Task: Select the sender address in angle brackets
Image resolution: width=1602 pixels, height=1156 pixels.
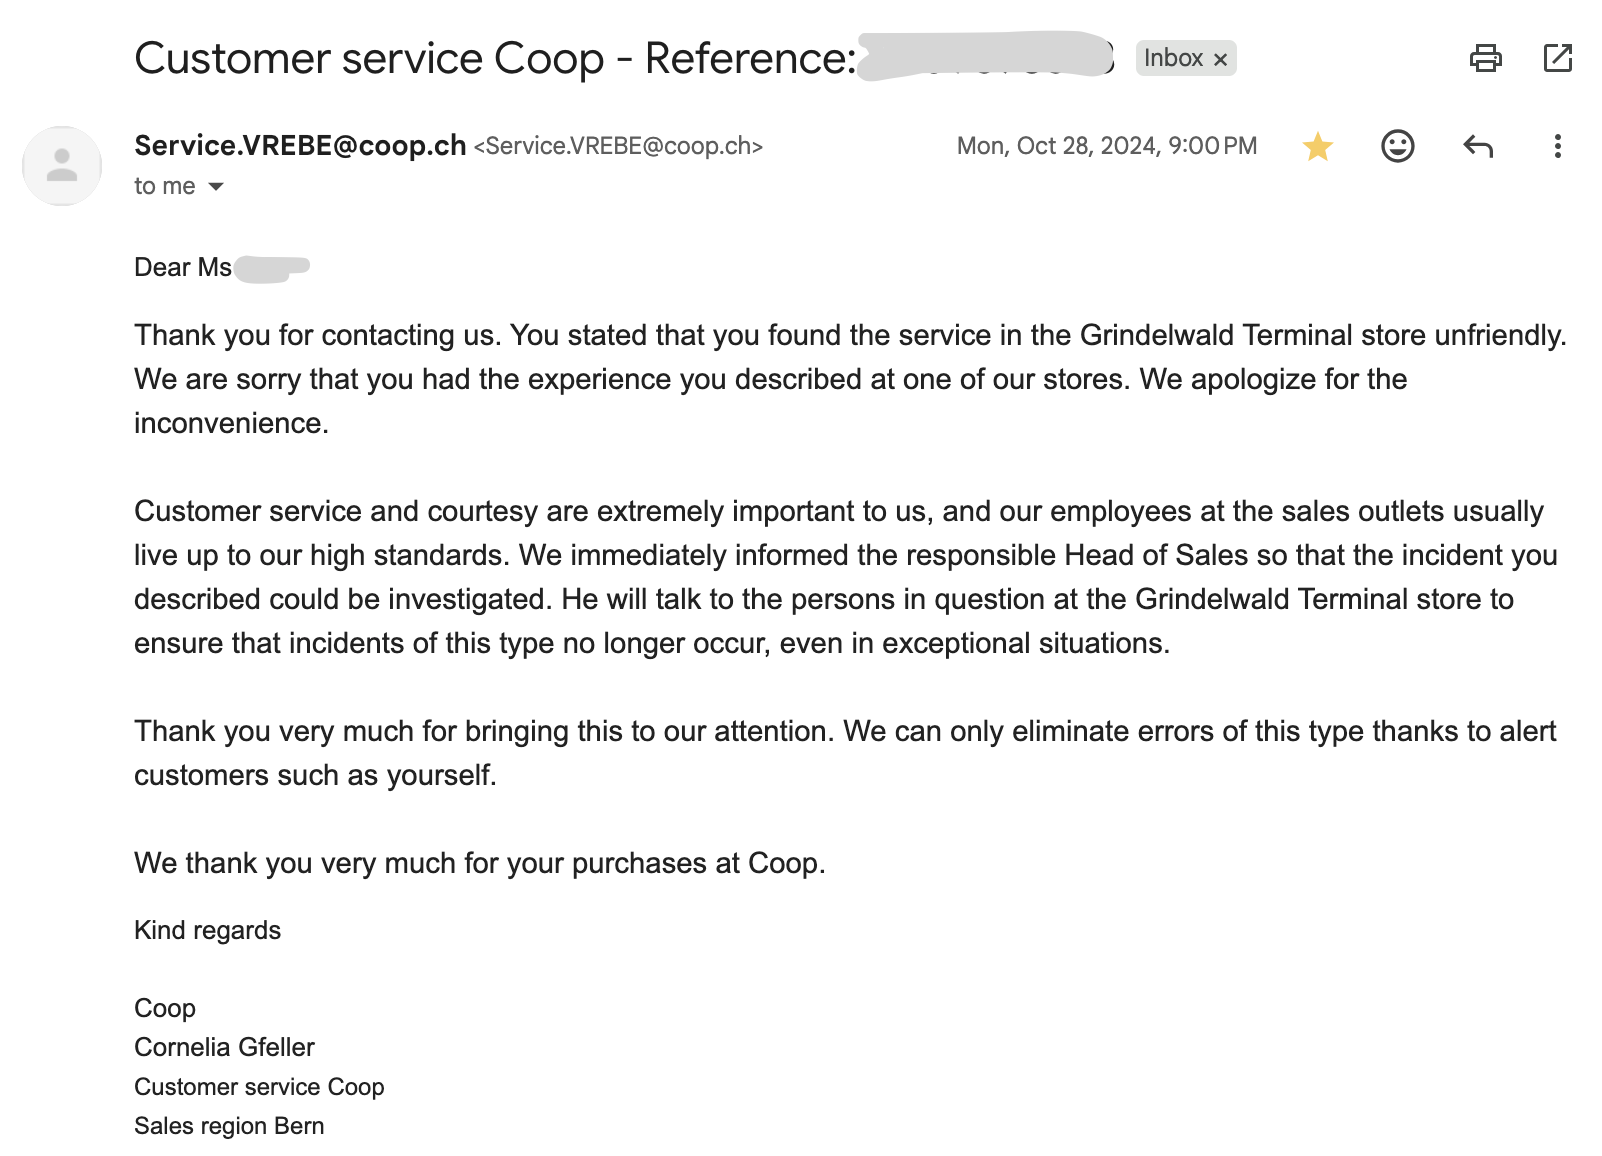Action: tap(618, 147)
